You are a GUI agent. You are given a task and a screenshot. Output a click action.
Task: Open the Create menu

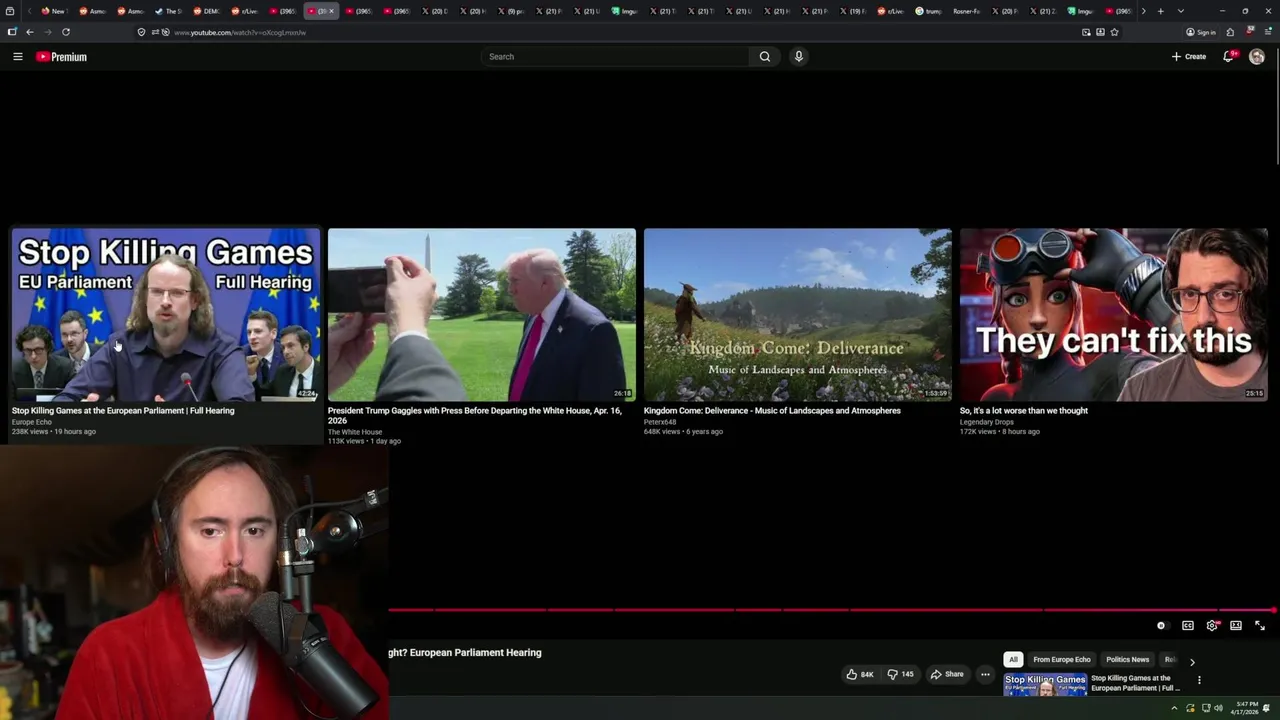coord(1189,57)
